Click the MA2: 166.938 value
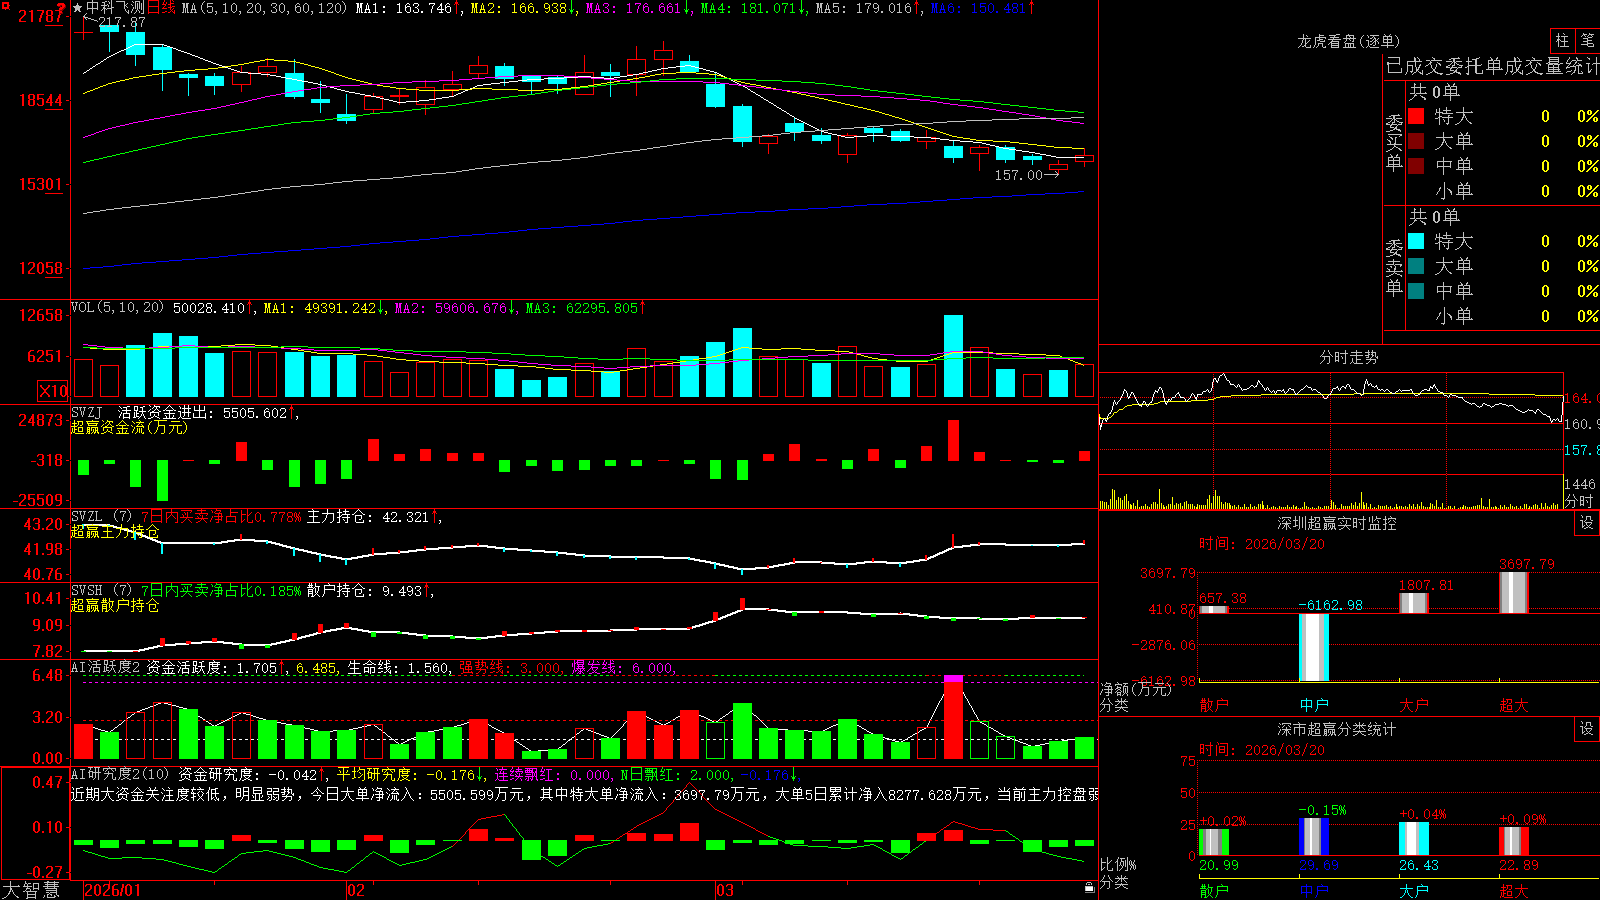 [x=523, y=8]
